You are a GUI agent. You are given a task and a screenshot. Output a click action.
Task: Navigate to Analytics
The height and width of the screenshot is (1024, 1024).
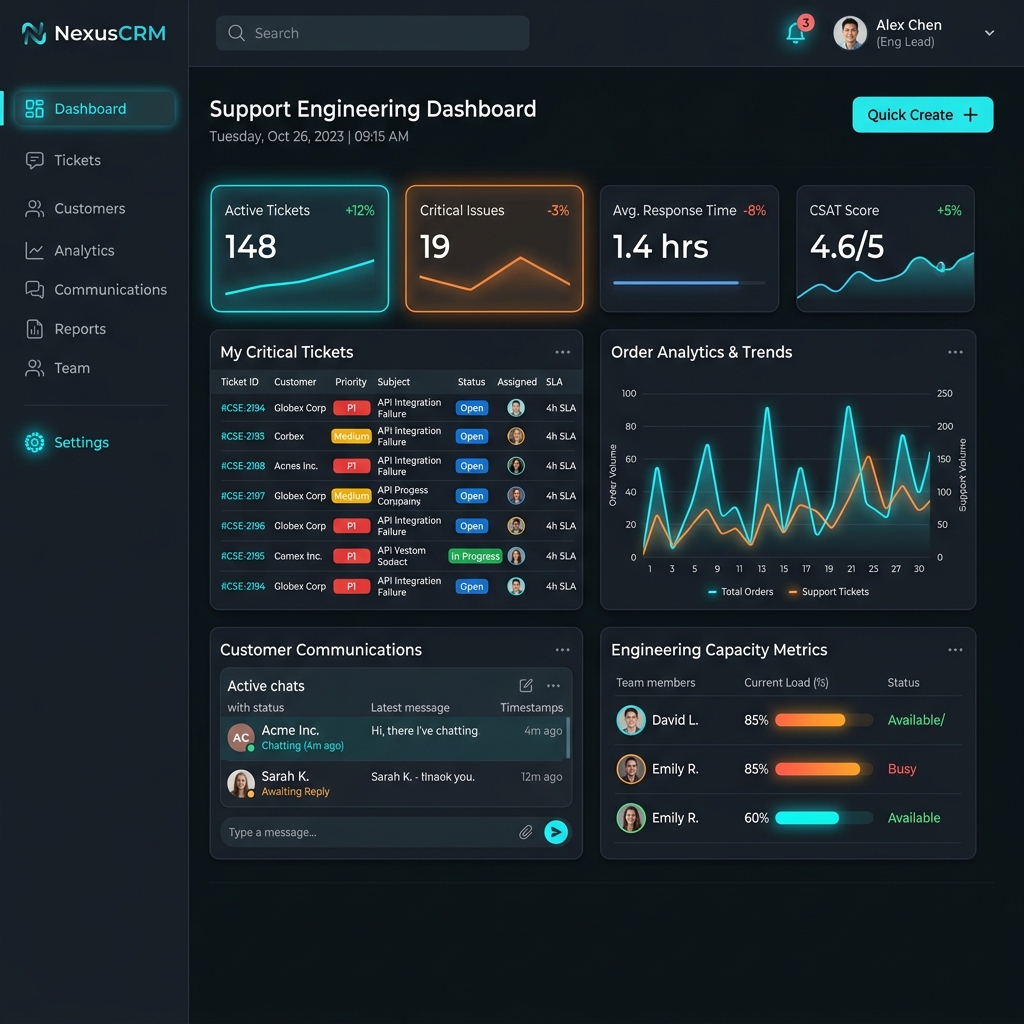tap(69, 250)
